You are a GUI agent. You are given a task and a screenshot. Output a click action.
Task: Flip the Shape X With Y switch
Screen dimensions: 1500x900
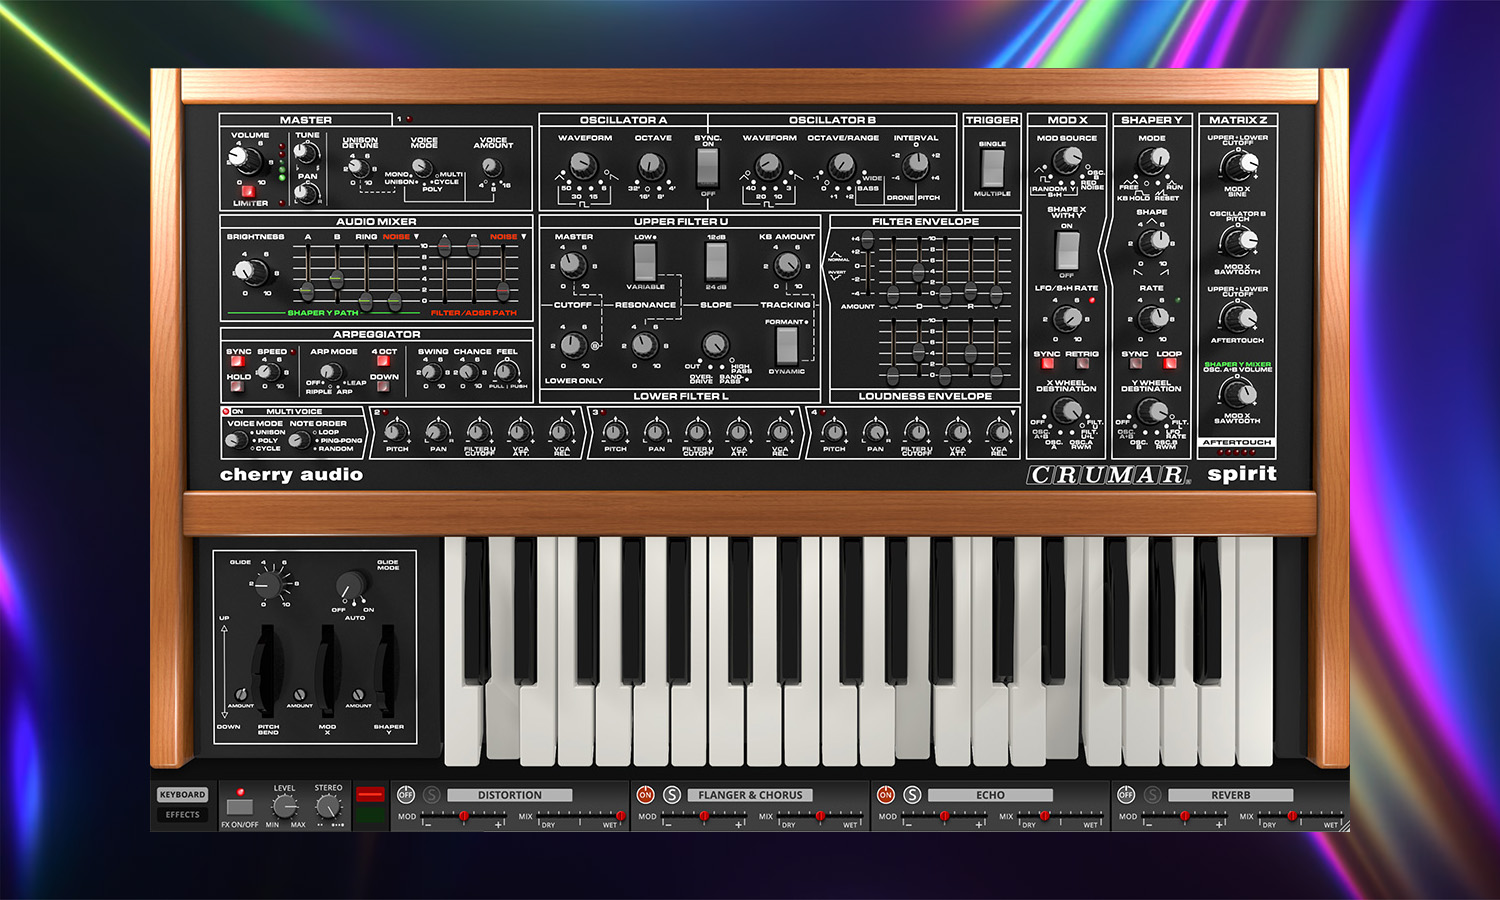click(1067, 249)
